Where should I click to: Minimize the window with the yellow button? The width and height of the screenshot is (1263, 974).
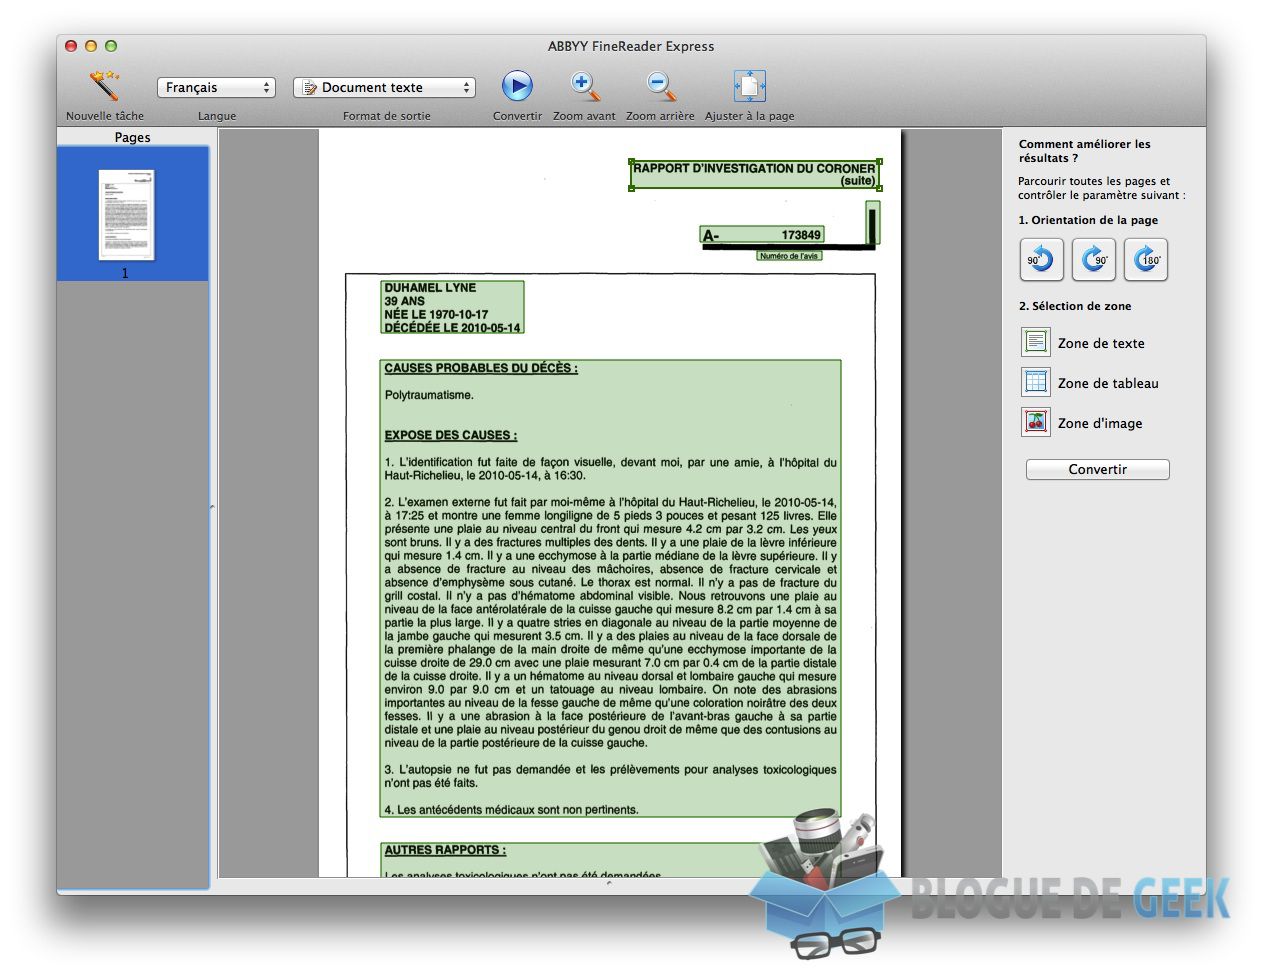click(91, 46)
